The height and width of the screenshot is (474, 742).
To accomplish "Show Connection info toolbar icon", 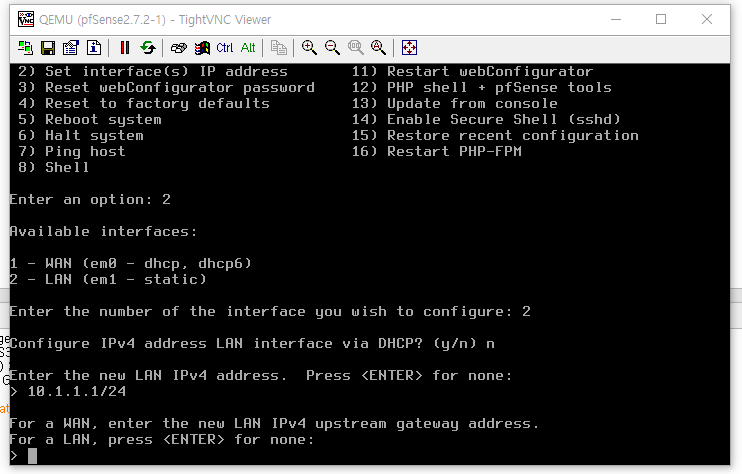I will point(94,48).
